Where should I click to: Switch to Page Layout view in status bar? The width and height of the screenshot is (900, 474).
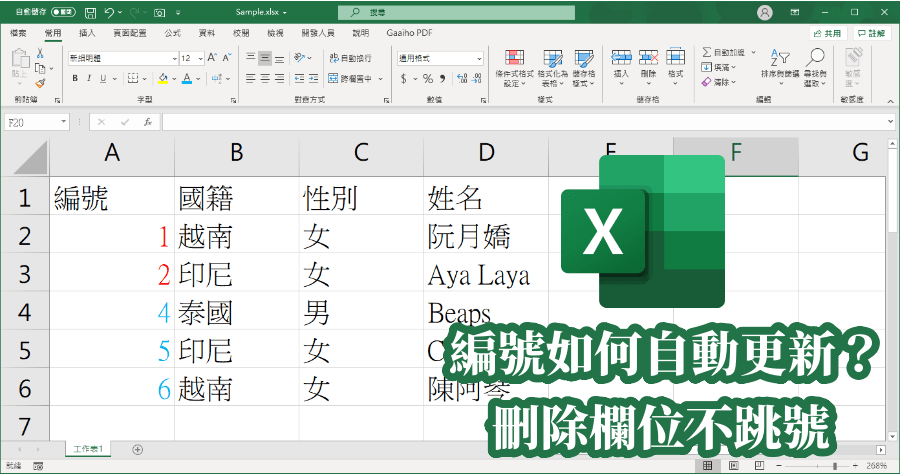(734, 465)
